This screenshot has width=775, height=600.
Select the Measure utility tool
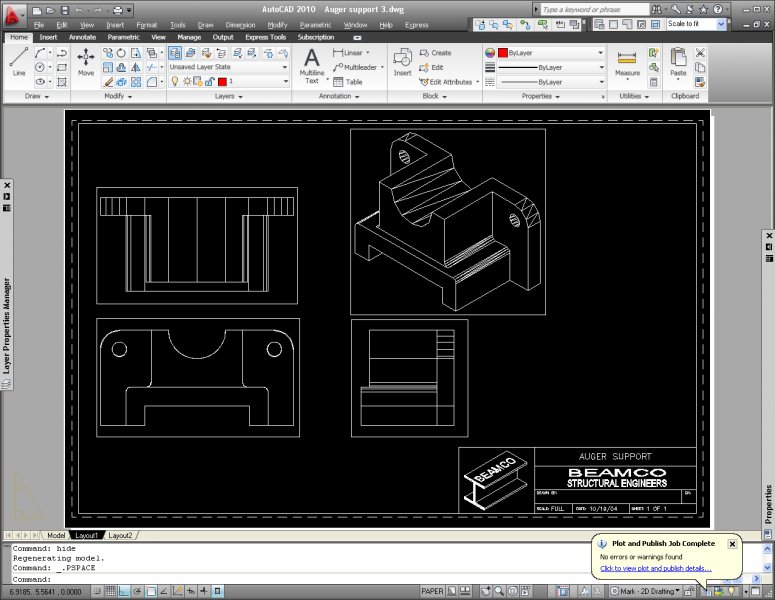coord(627,61)
